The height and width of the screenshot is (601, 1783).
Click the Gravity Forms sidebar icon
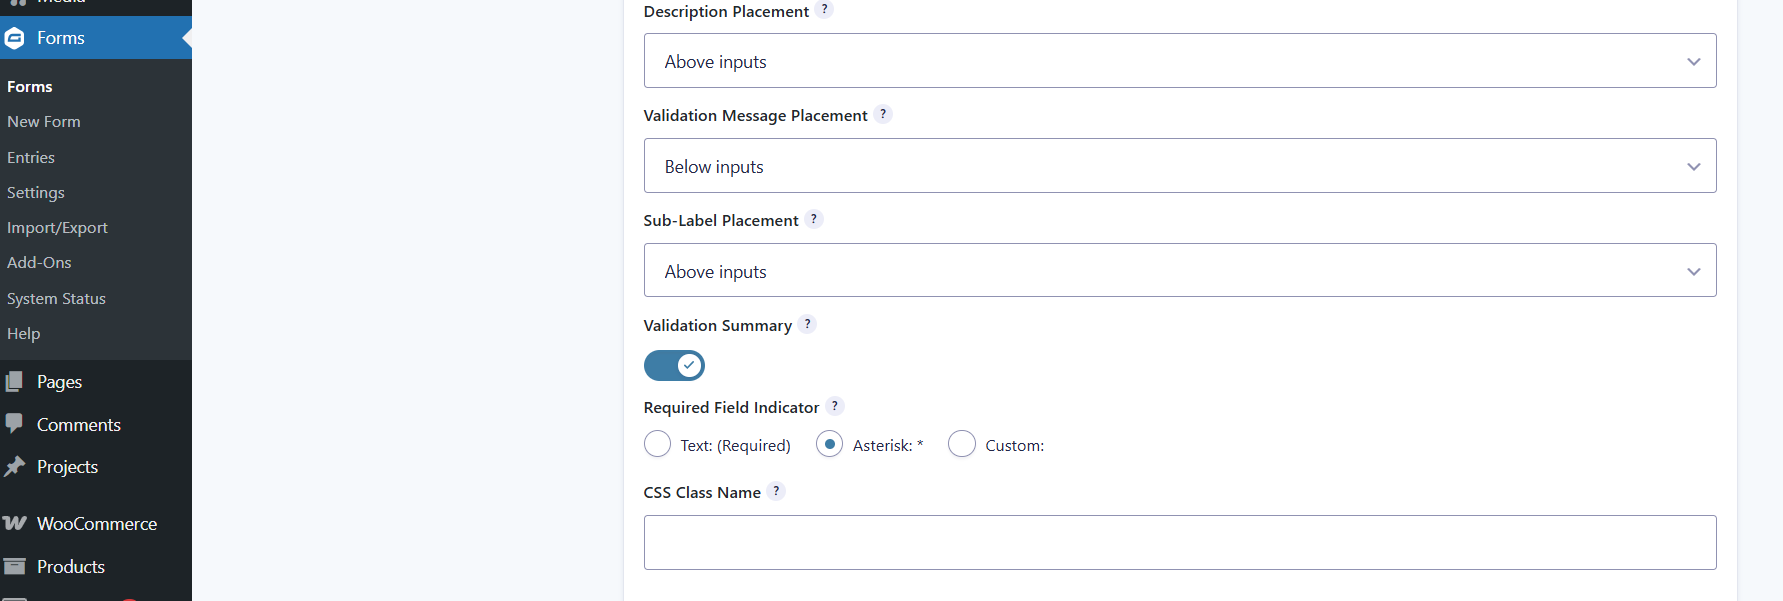15,38
